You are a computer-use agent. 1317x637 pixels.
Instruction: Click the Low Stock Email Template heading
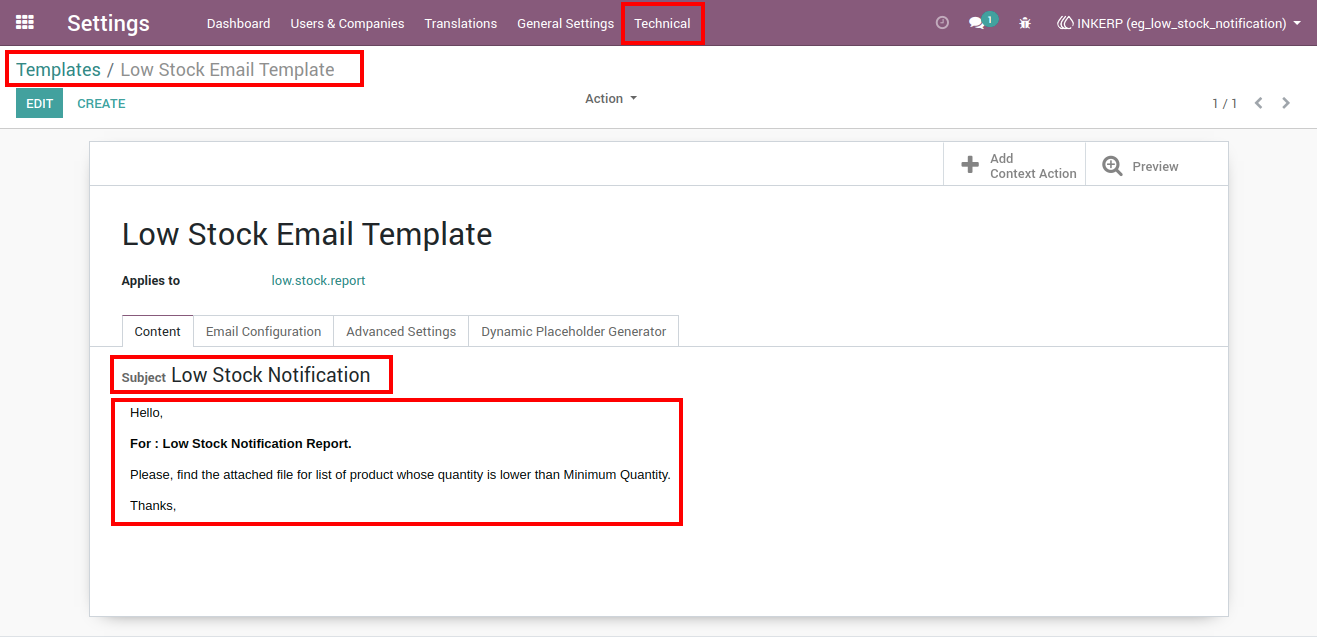pyautogui.click(x=307, y=234)
